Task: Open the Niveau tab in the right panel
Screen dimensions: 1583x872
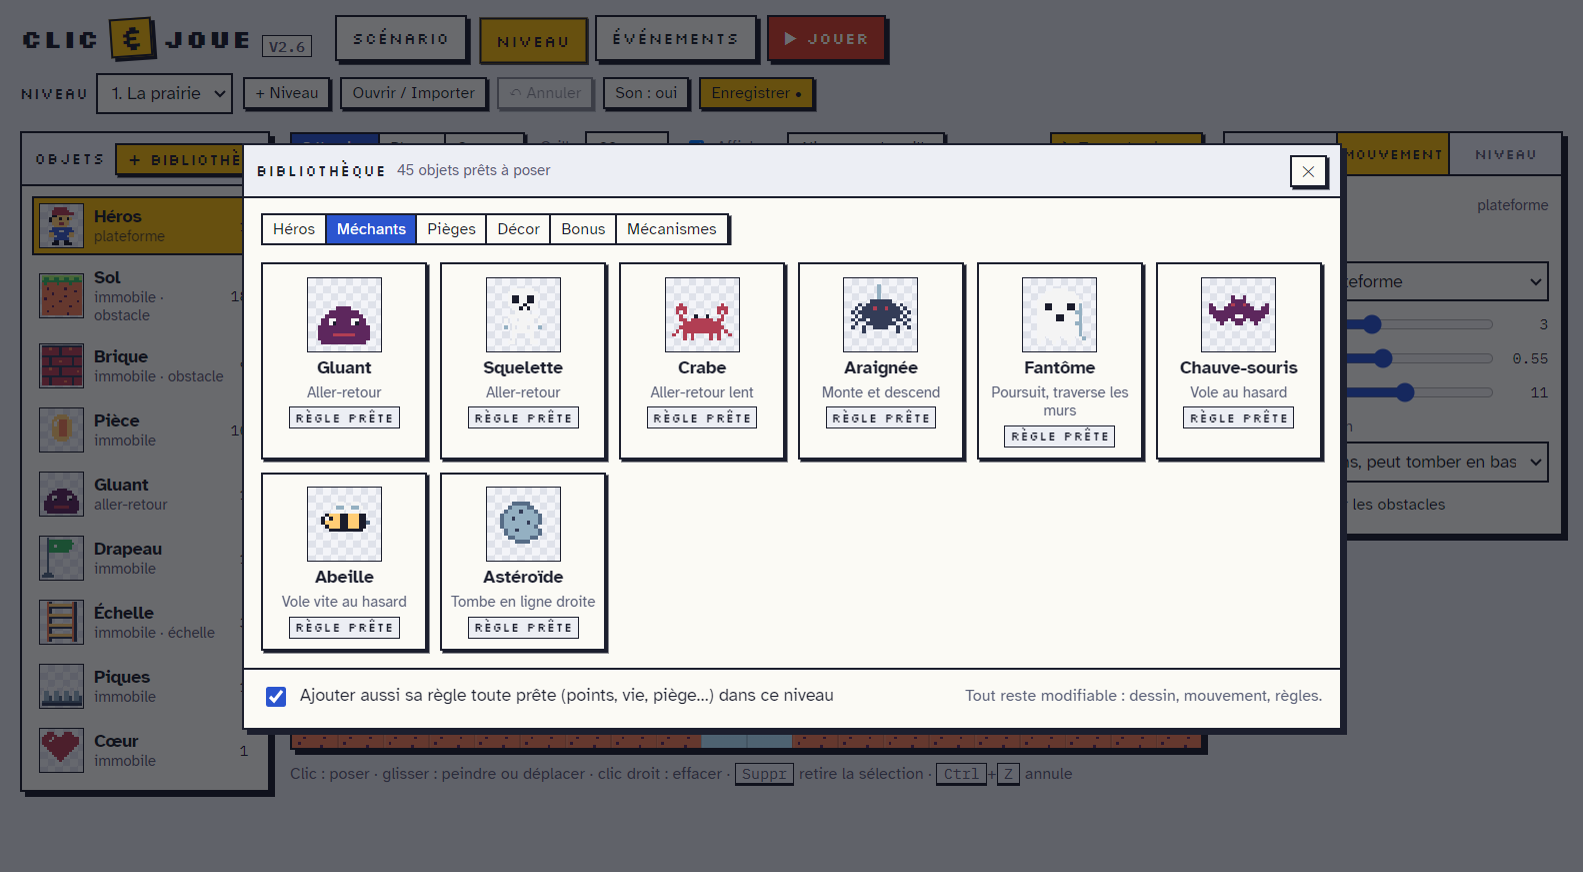Action: 1505,155
